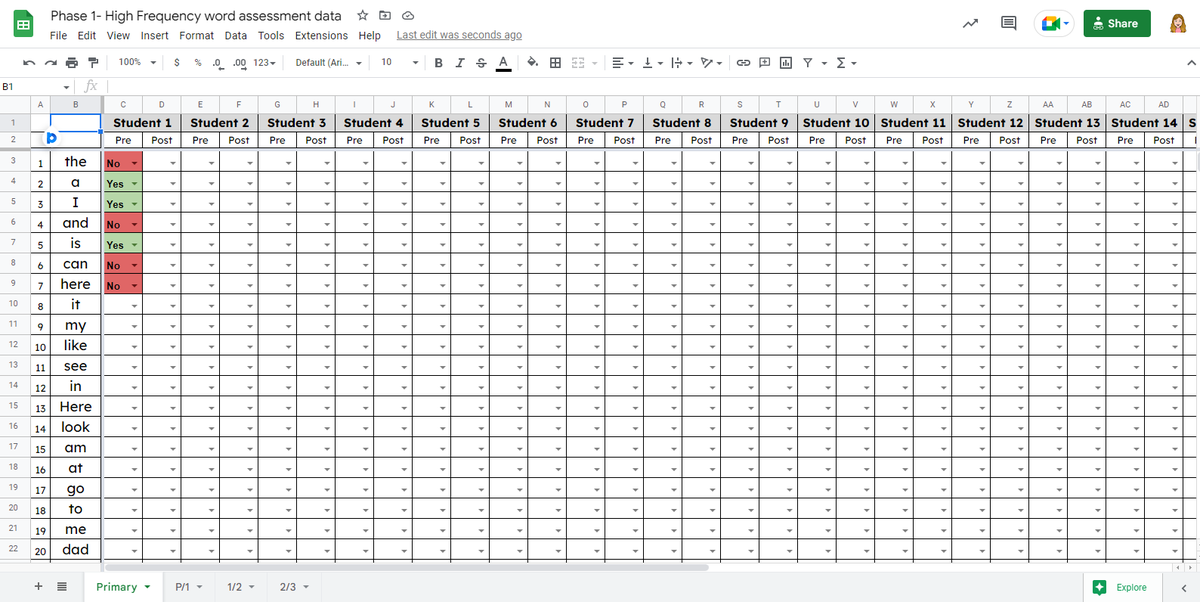Open activity dashboard trend icon
Screen dimensions: 1200x602
point(971,24)
